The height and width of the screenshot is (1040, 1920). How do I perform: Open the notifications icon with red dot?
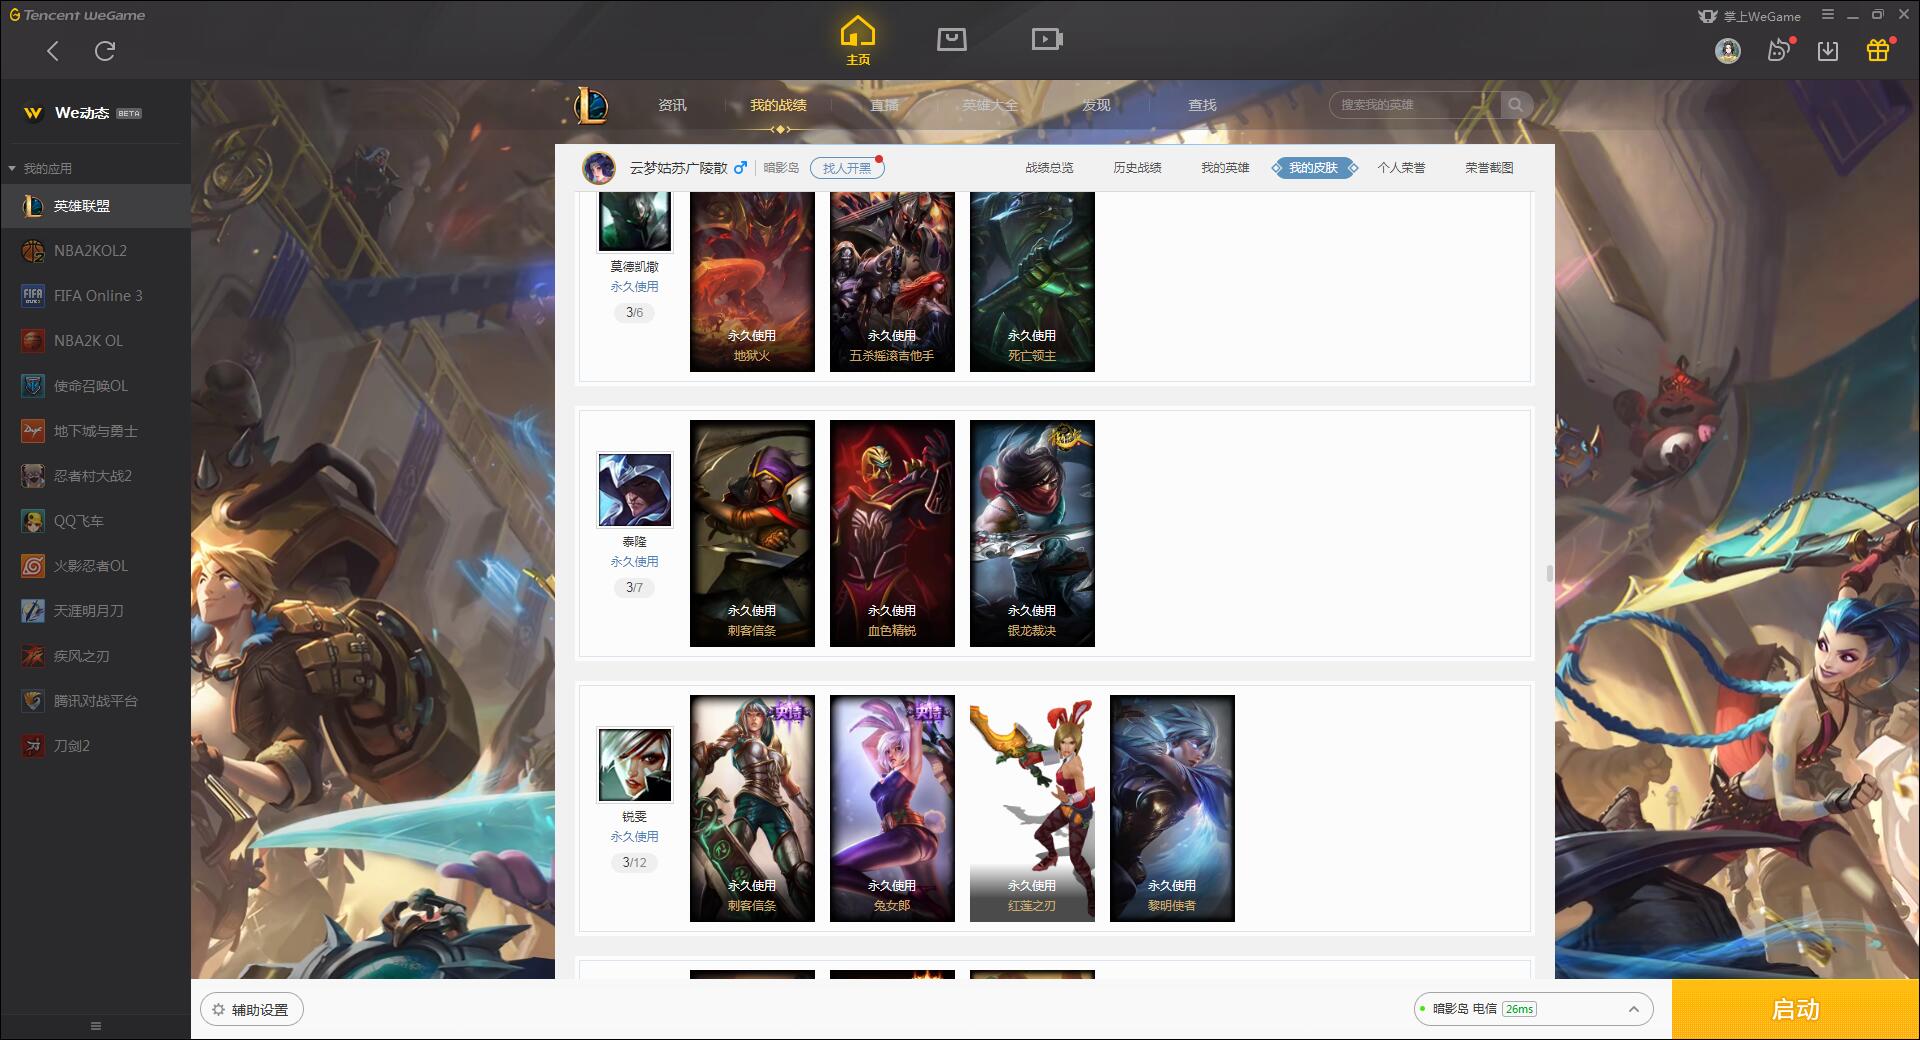click(x=1779, y=50)
